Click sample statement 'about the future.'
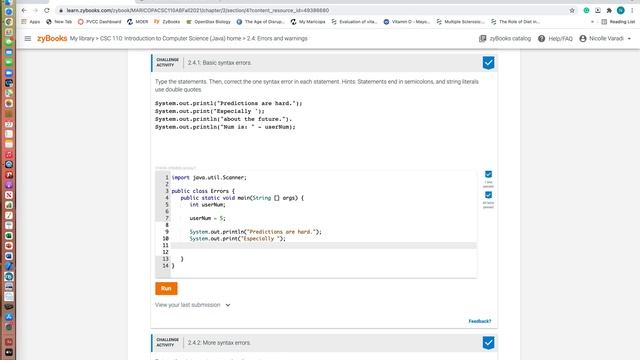This screenshot has width=640, height=360. coord(223,119)
